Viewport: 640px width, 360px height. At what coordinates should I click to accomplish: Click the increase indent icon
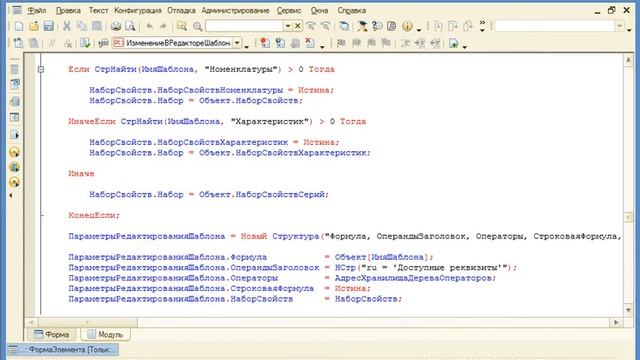420,43
